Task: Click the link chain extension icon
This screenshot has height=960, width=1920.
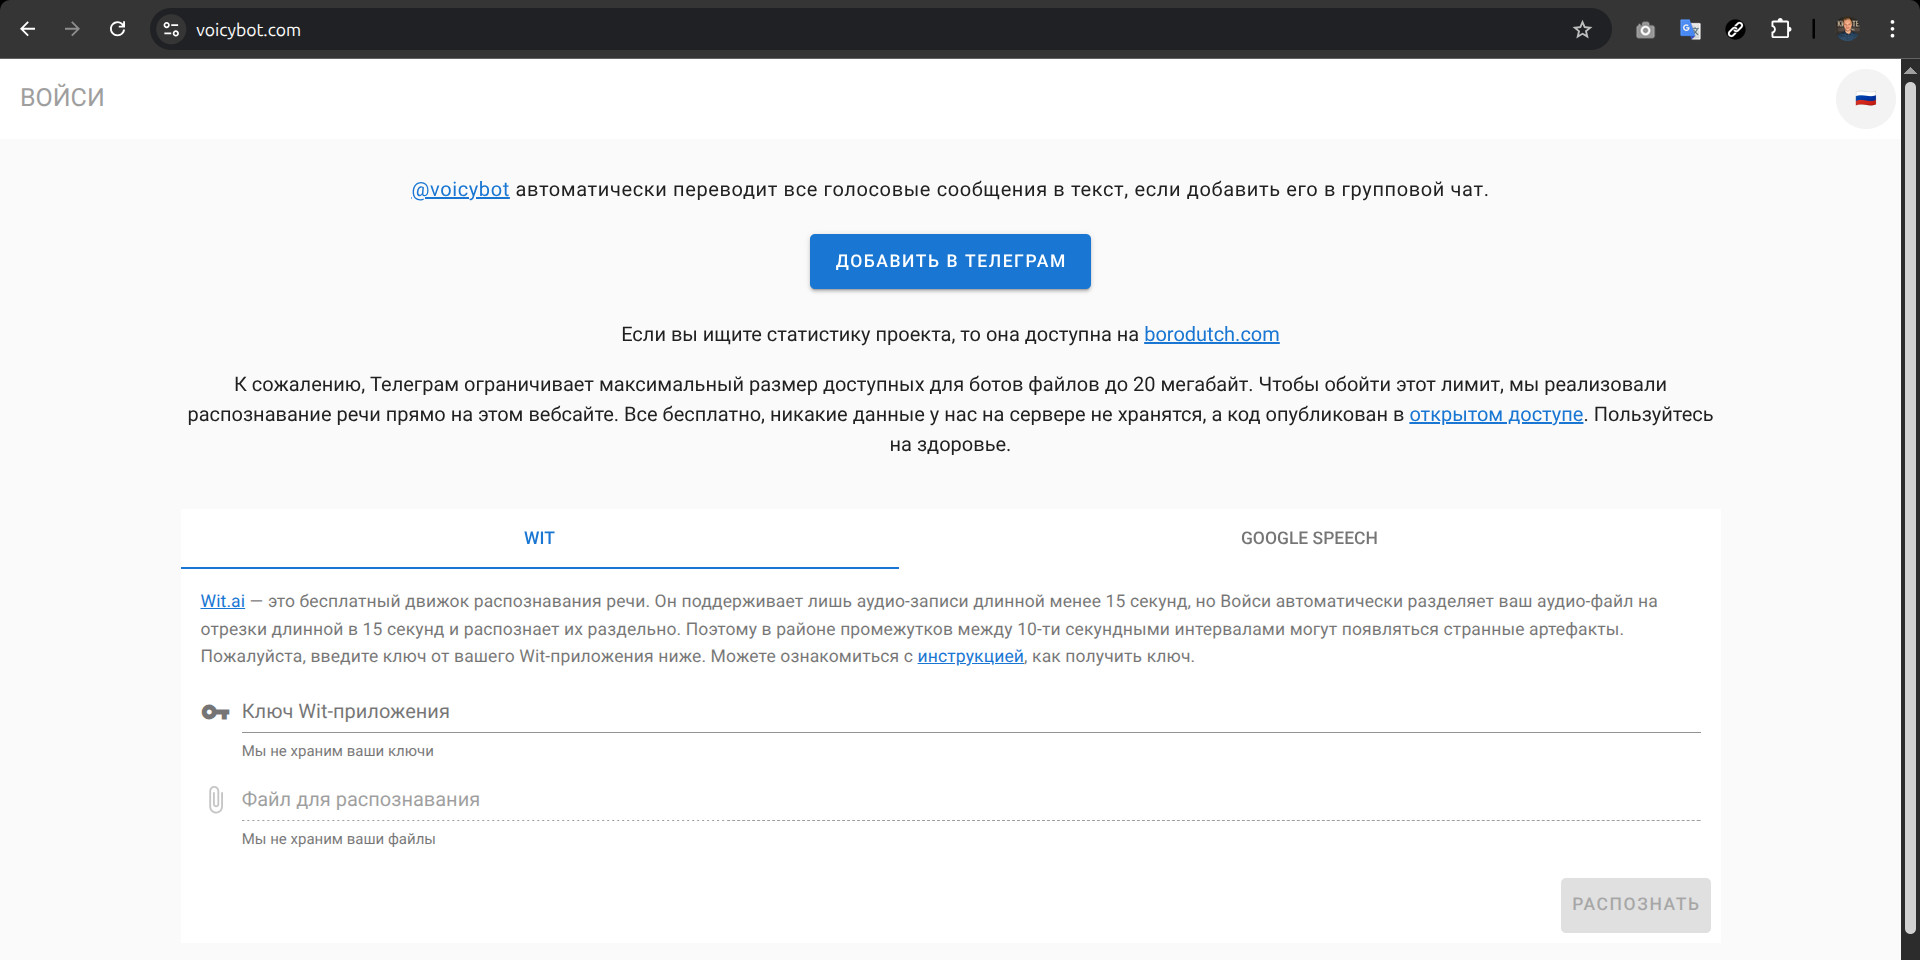Action: [1735, 30]
